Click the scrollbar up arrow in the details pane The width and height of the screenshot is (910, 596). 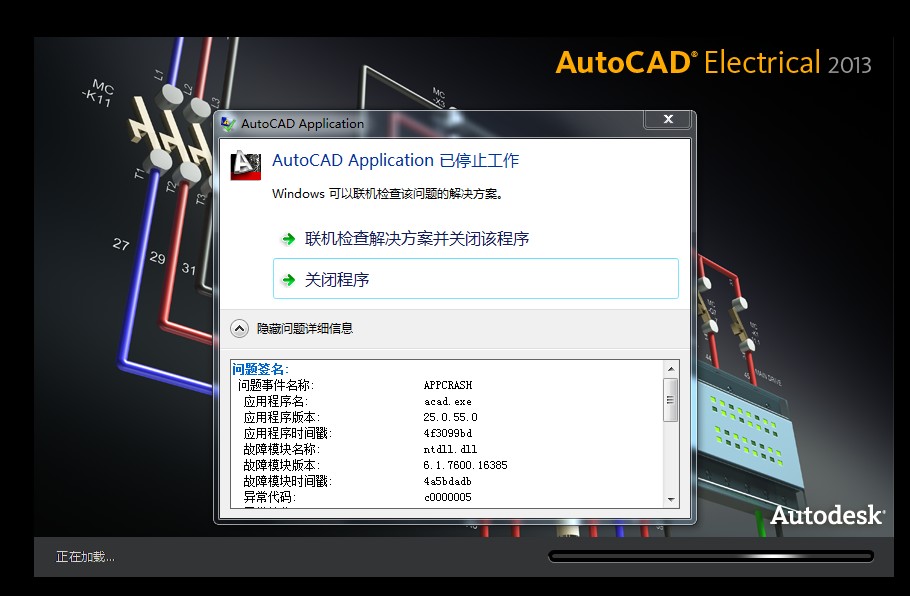(x=670, y=367)
